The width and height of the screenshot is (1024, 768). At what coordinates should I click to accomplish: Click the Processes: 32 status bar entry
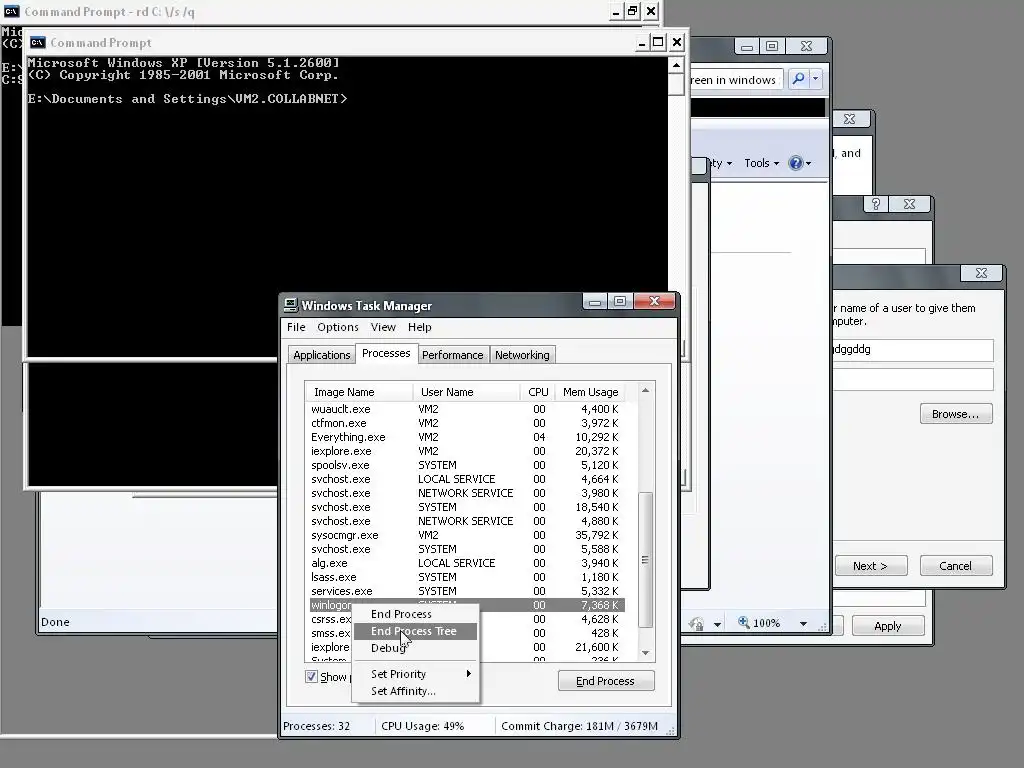pos(317,726)
